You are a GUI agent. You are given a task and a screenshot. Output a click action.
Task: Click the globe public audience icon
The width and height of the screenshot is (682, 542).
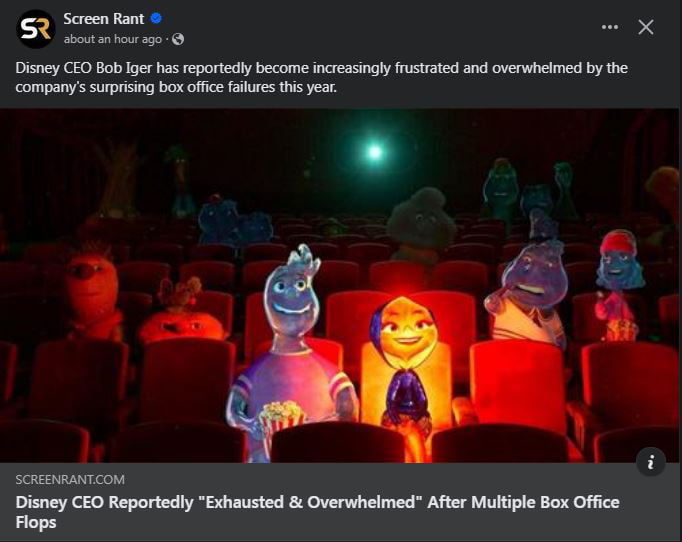[x=178, y=39]
